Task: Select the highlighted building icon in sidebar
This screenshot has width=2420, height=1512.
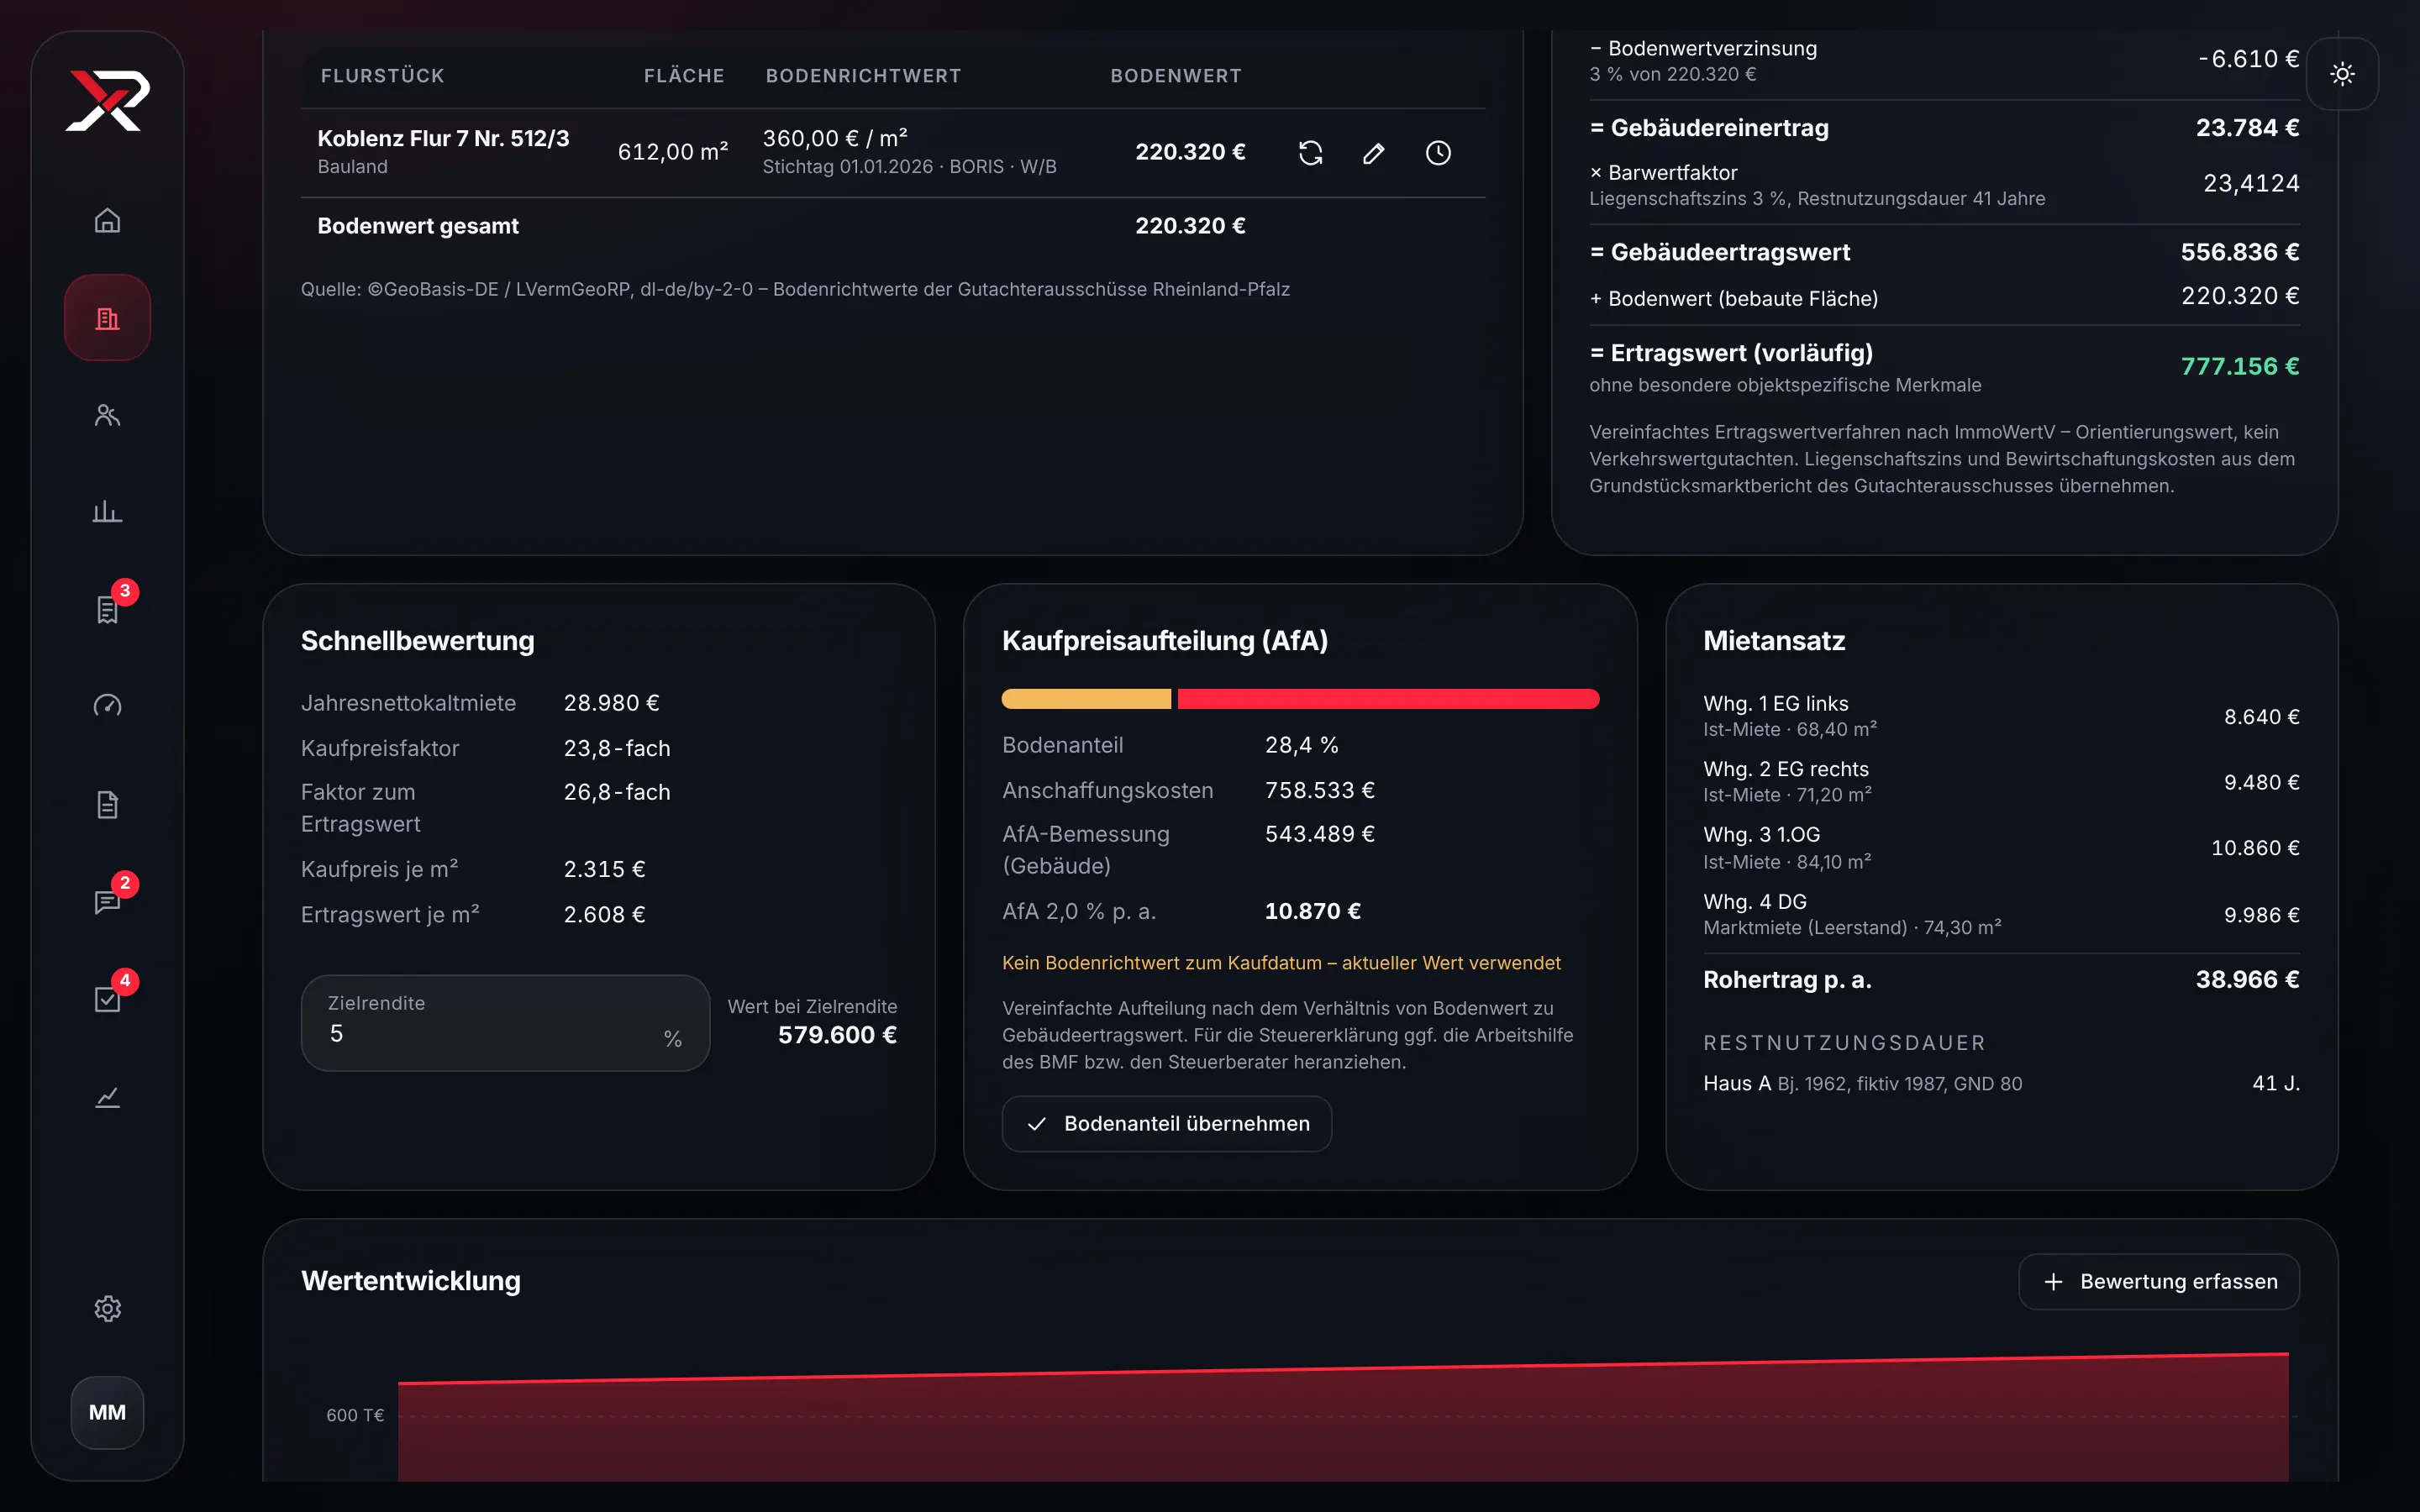Action: (107, 318)
